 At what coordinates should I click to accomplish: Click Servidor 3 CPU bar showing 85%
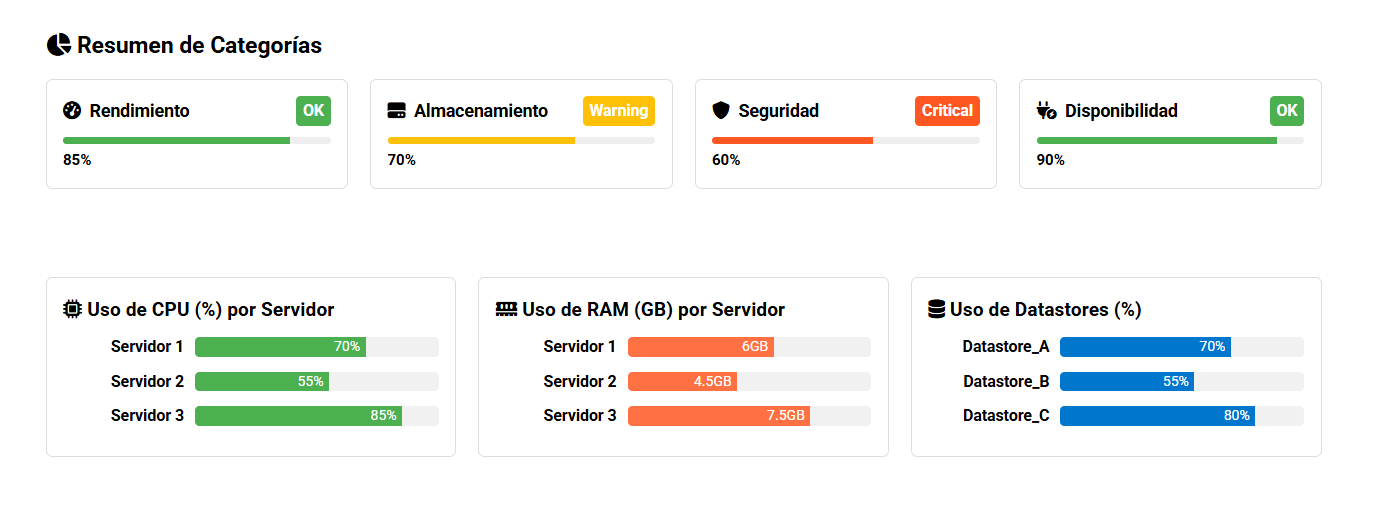(x=317, y=416)
